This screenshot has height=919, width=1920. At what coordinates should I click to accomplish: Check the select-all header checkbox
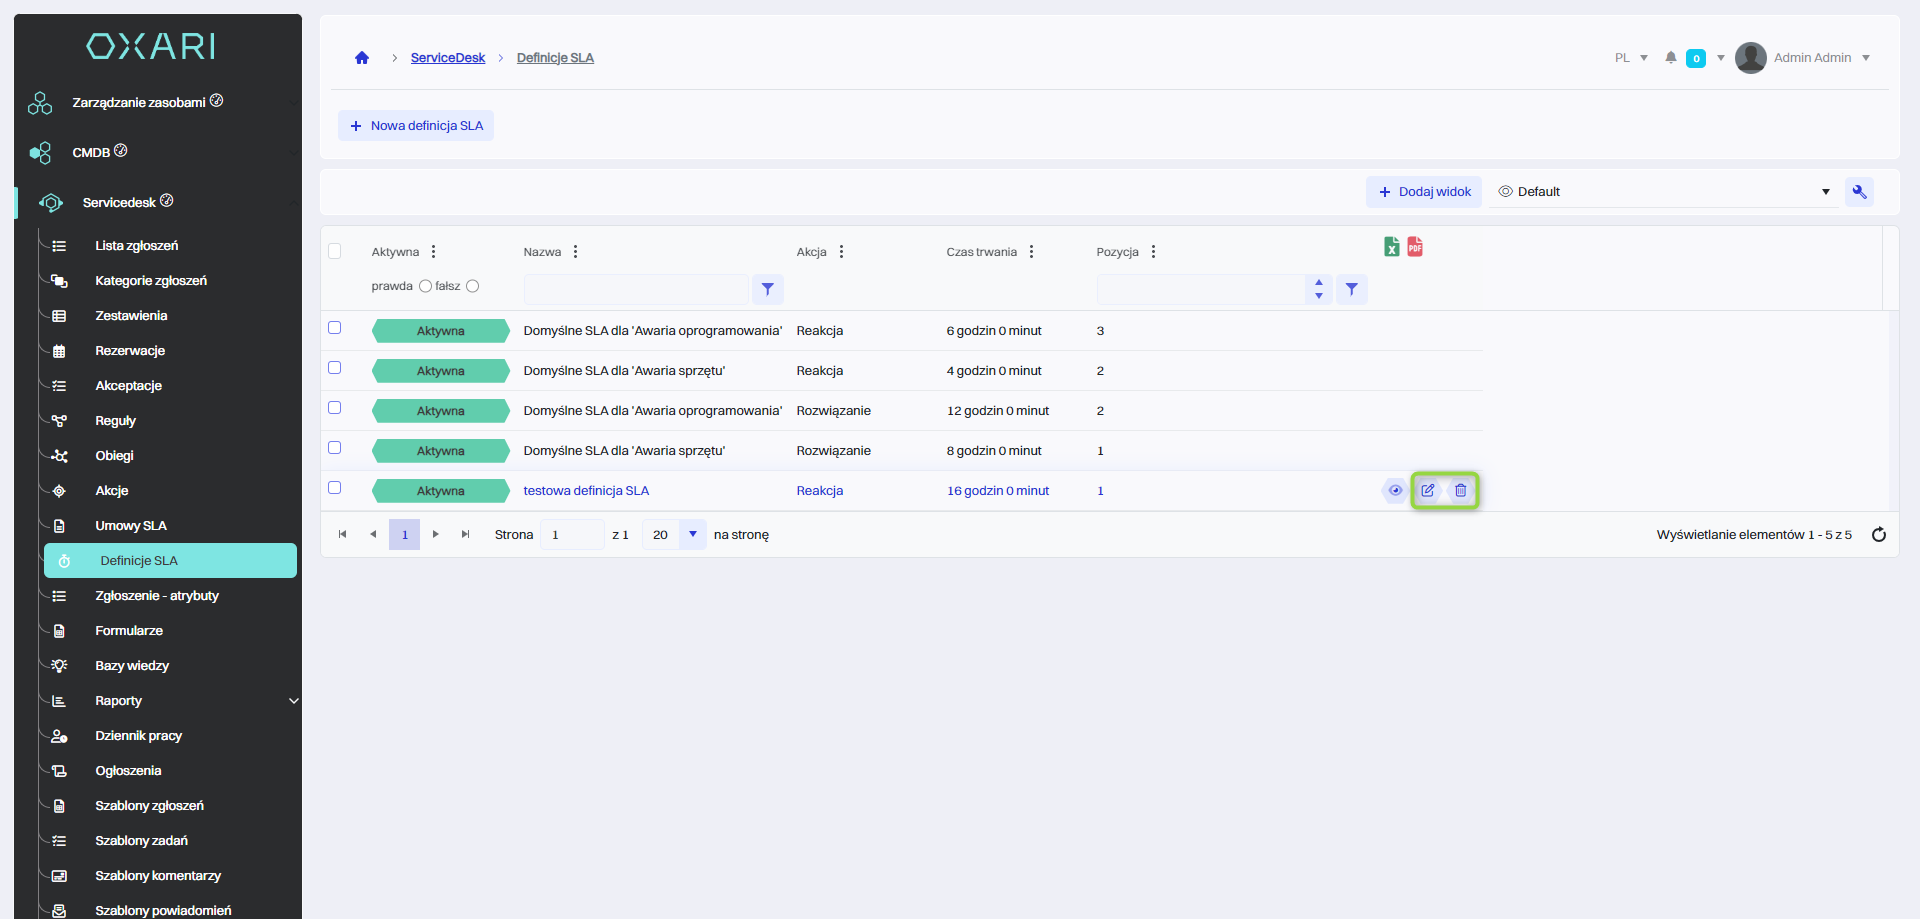coord(335,251)
